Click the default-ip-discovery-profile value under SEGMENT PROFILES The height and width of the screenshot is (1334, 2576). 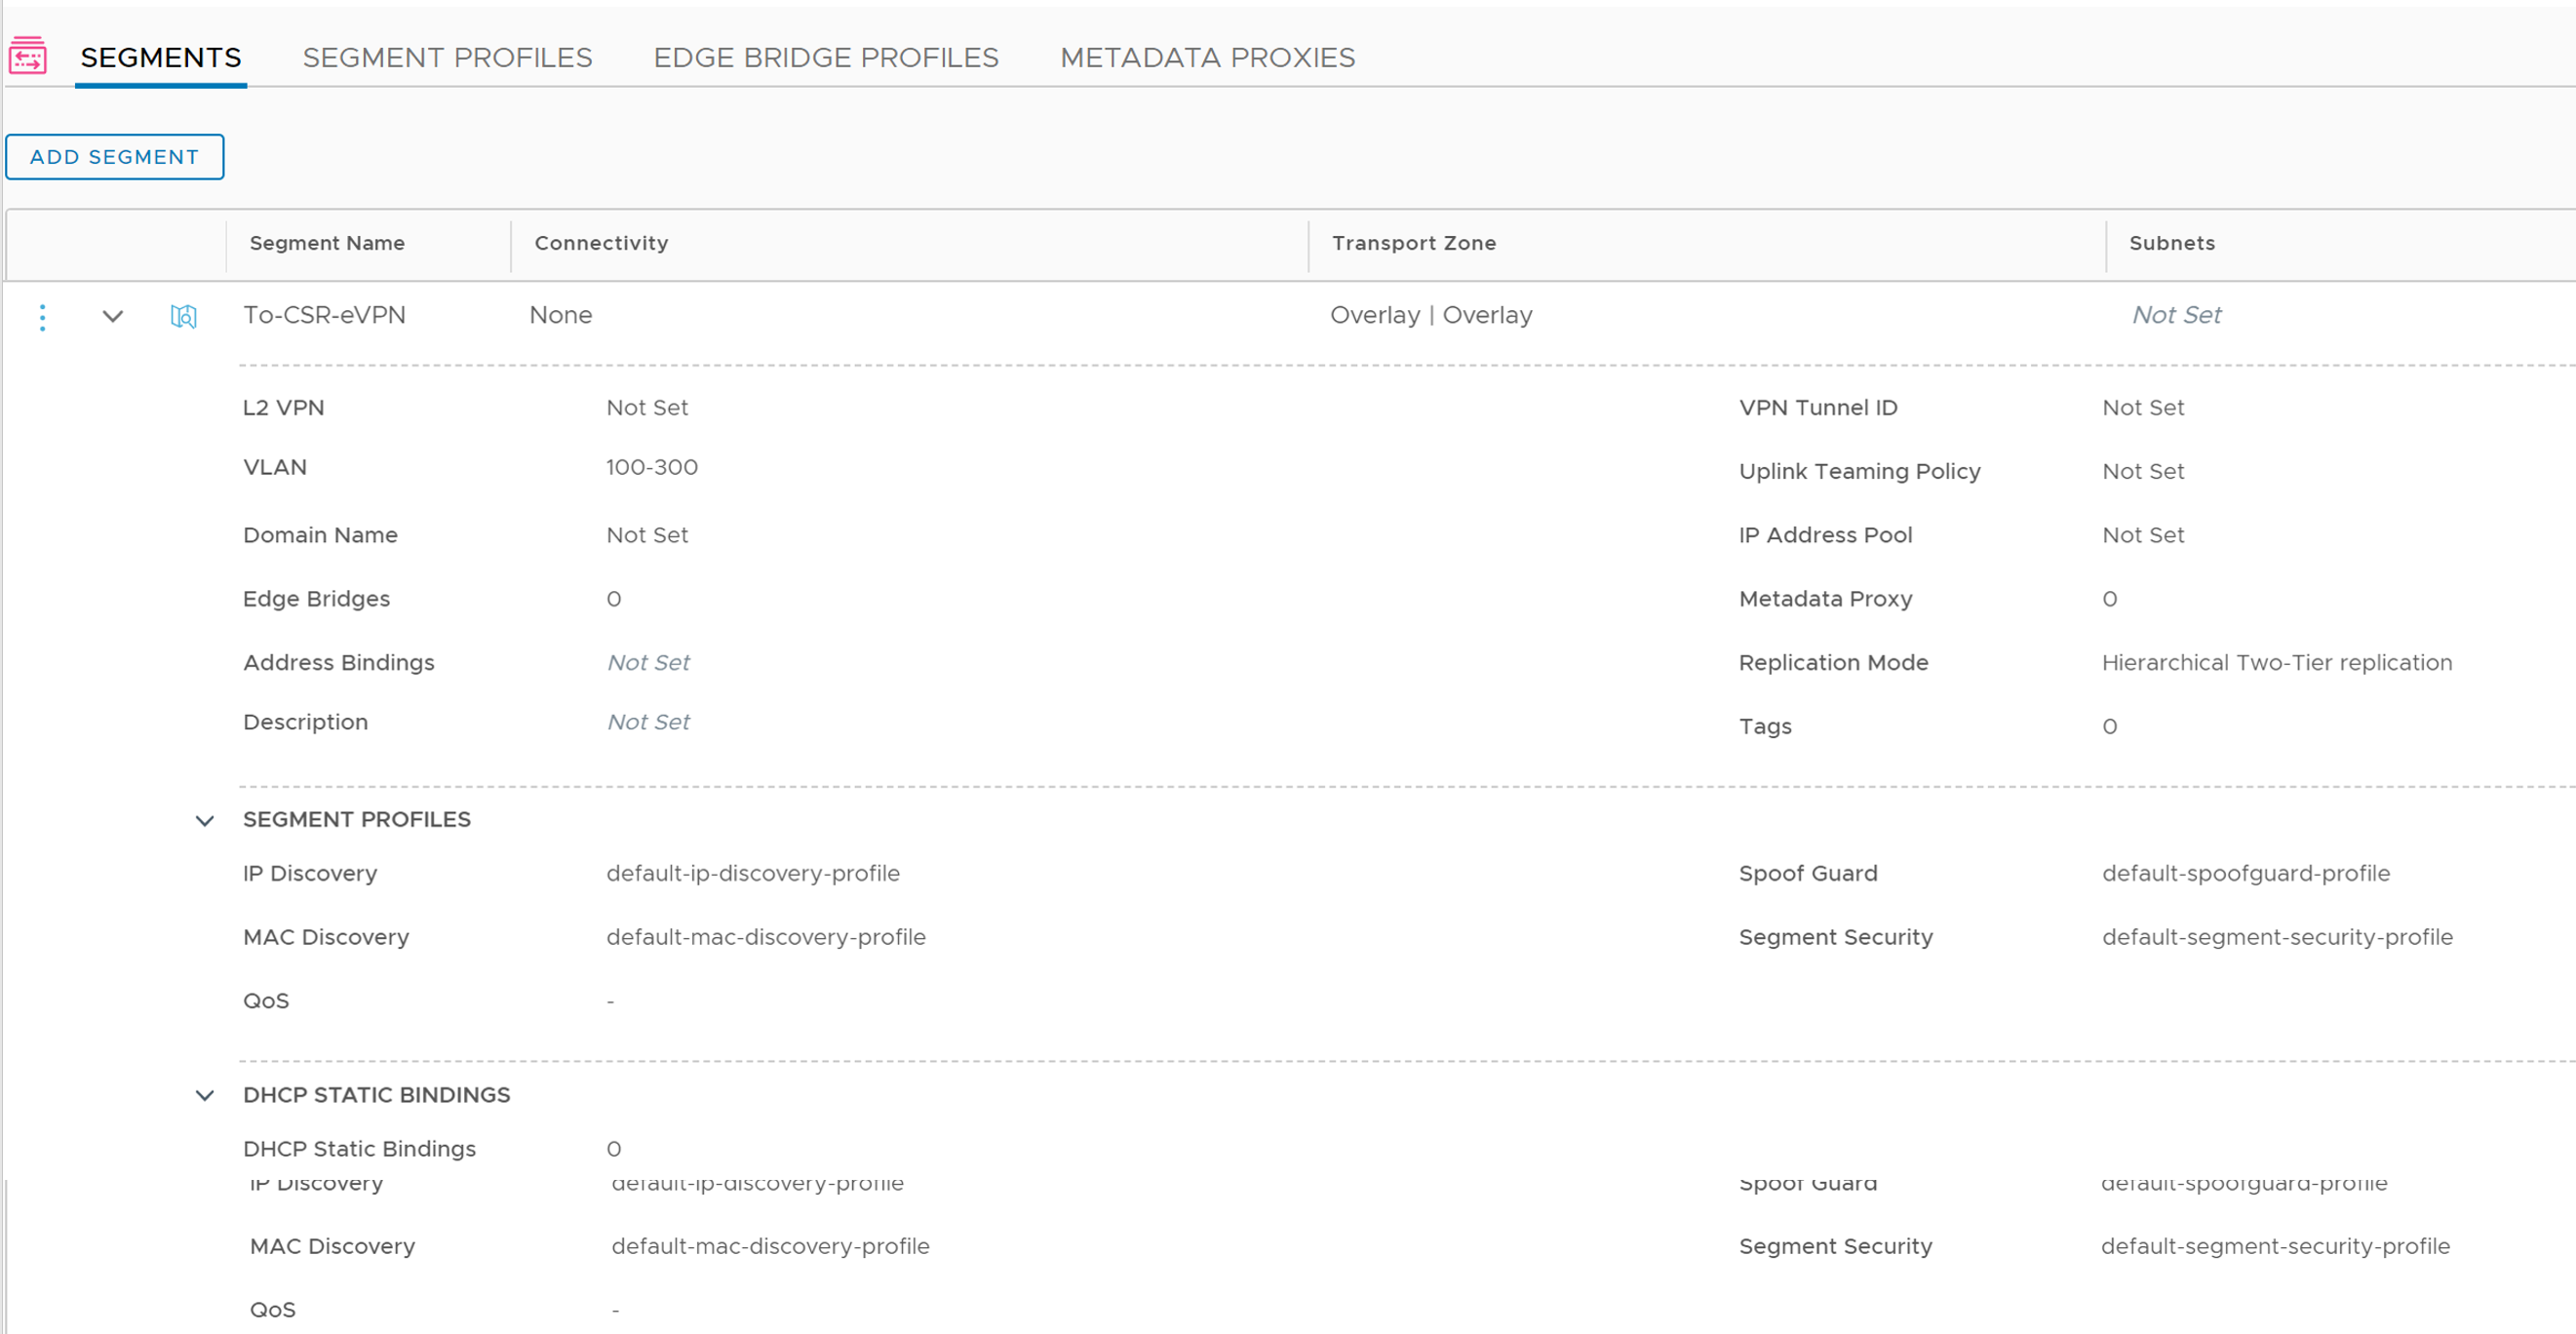(752, 873)
